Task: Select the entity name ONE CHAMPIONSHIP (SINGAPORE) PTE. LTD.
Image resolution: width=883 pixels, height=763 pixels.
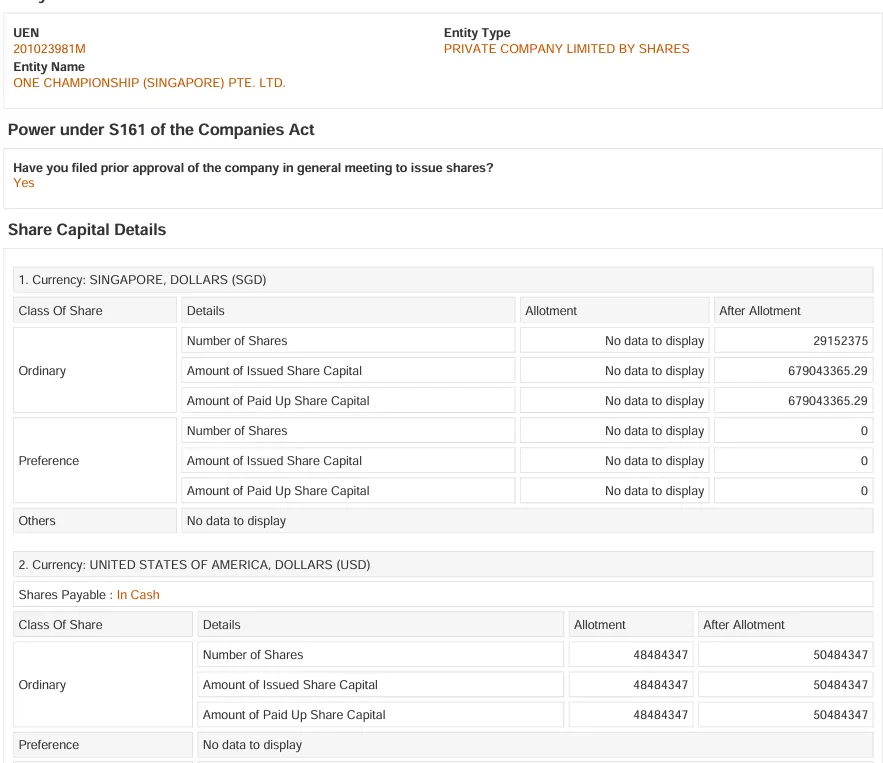Action: (149, 83)
